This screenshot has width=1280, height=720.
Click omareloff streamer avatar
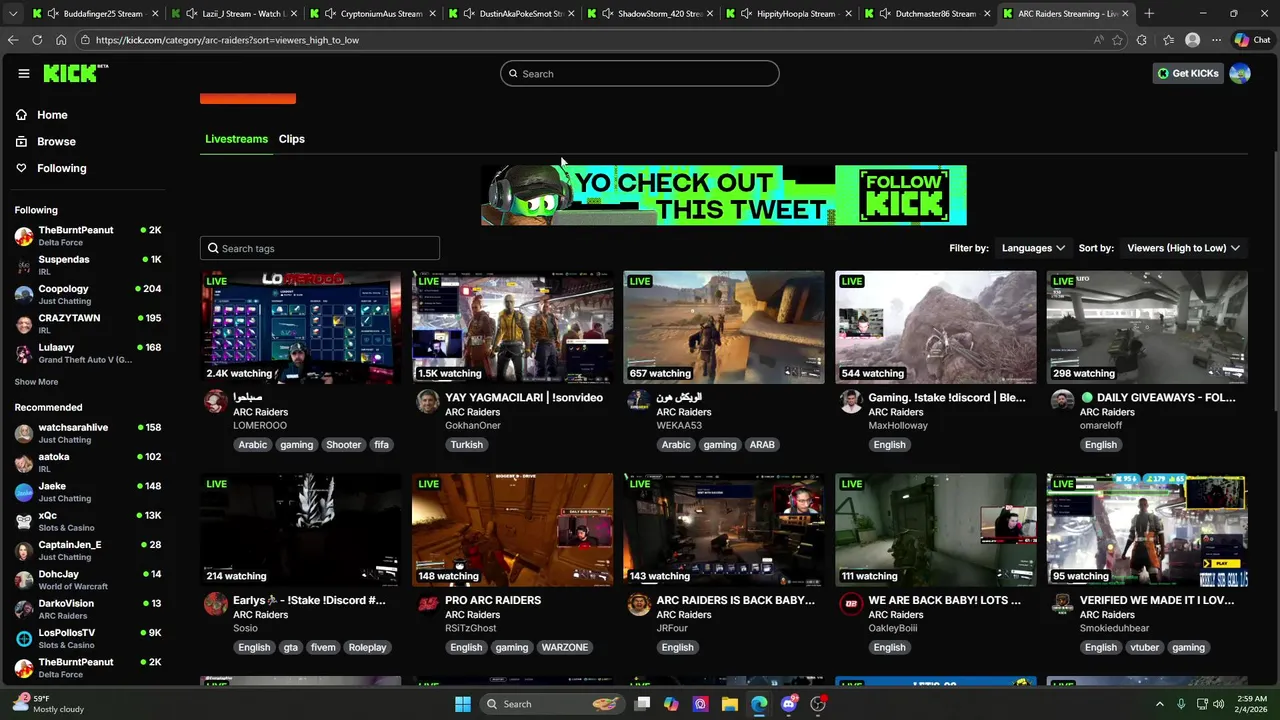[1063, 402]
